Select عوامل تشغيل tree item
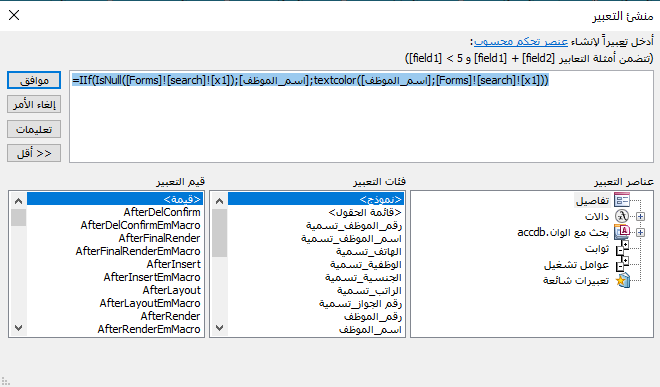The height and width of the screenshot is (387, 660). 576,265
